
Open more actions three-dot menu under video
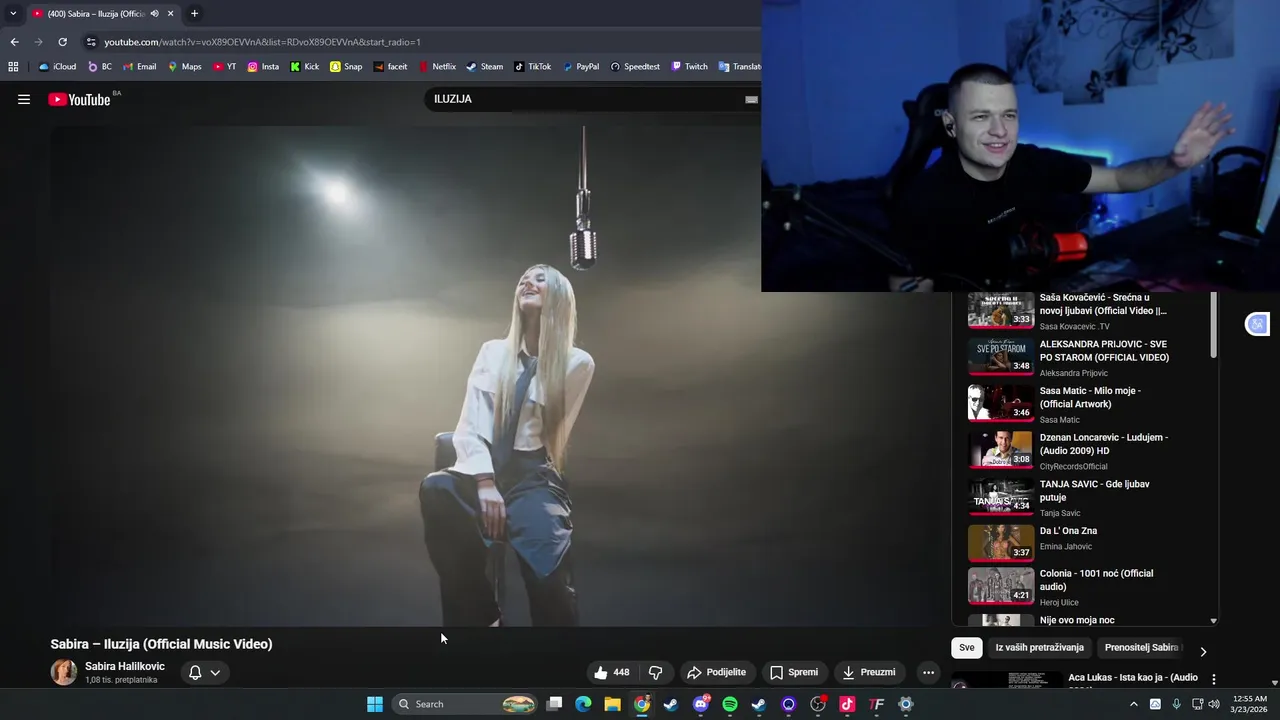tap(928, 672)
